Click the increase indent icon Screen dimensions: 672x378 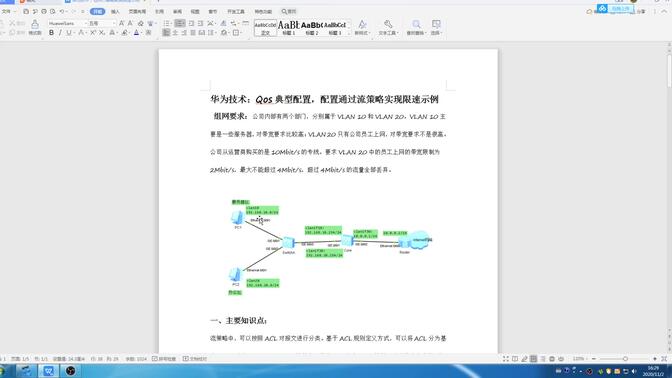click(x=200, y=23)
